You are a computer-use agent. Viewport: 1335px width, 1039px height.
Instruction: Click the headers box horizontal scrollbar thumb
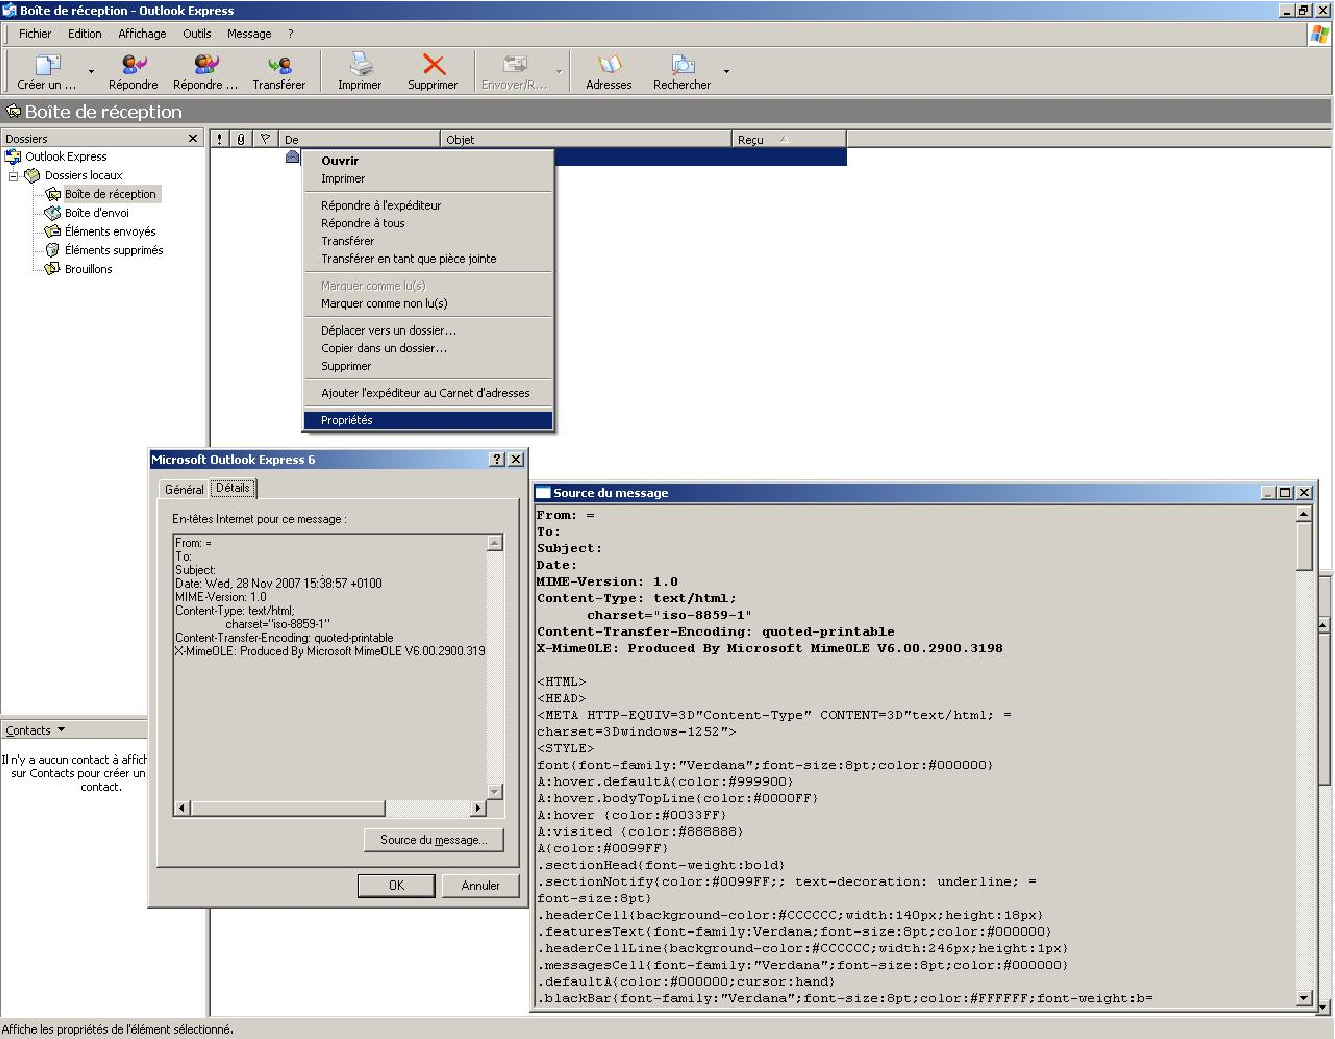288,808
